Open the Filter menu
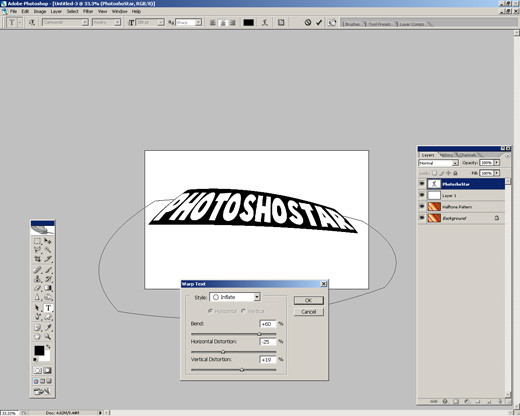 click(x=88, y=11)
